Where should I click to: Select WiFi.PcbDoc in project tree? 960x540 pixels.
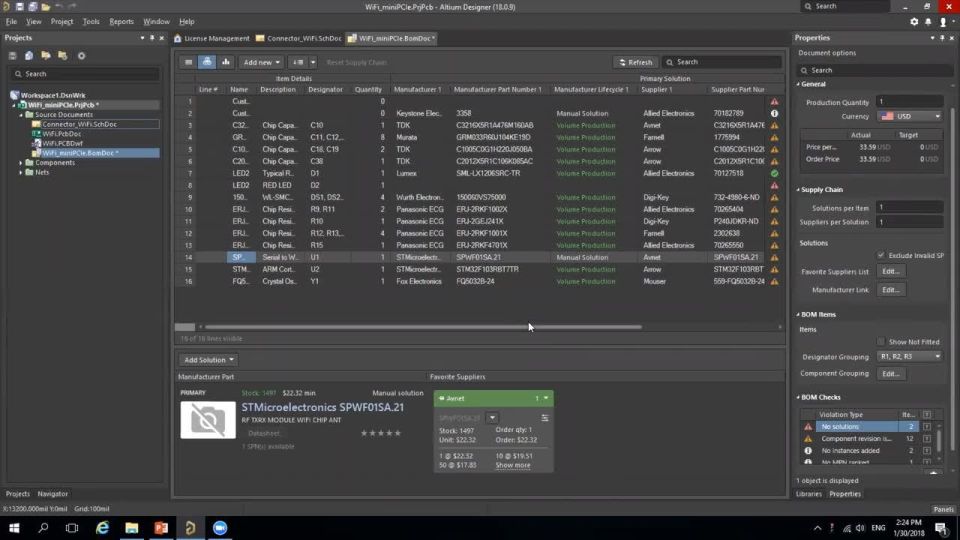[62, 133]
